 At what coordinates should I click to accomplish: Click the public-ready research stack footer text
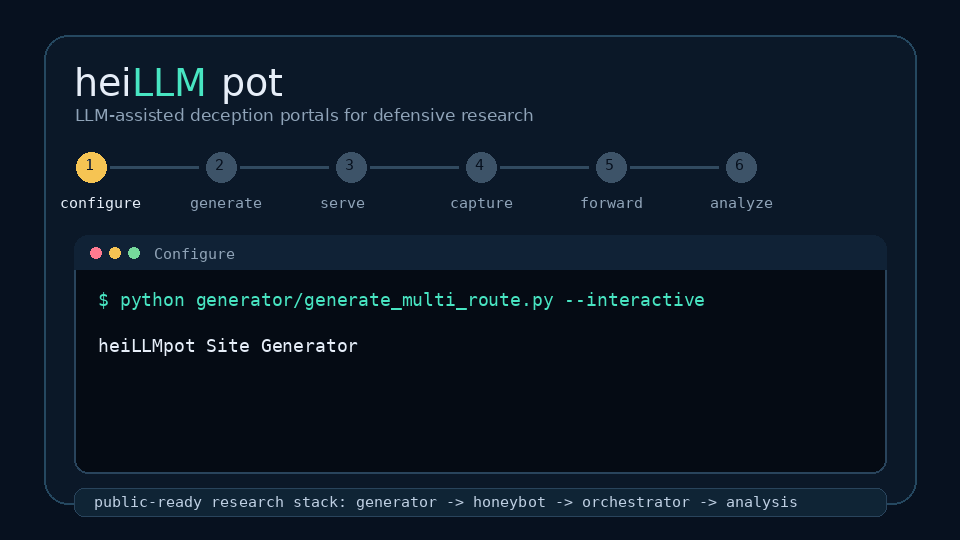point(446,502)
